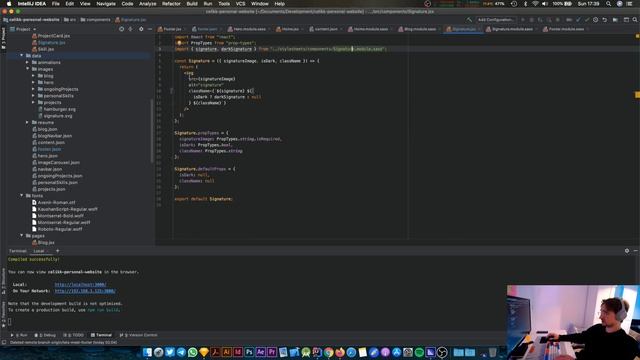Open the Version Control tool window

click(139, 335)
